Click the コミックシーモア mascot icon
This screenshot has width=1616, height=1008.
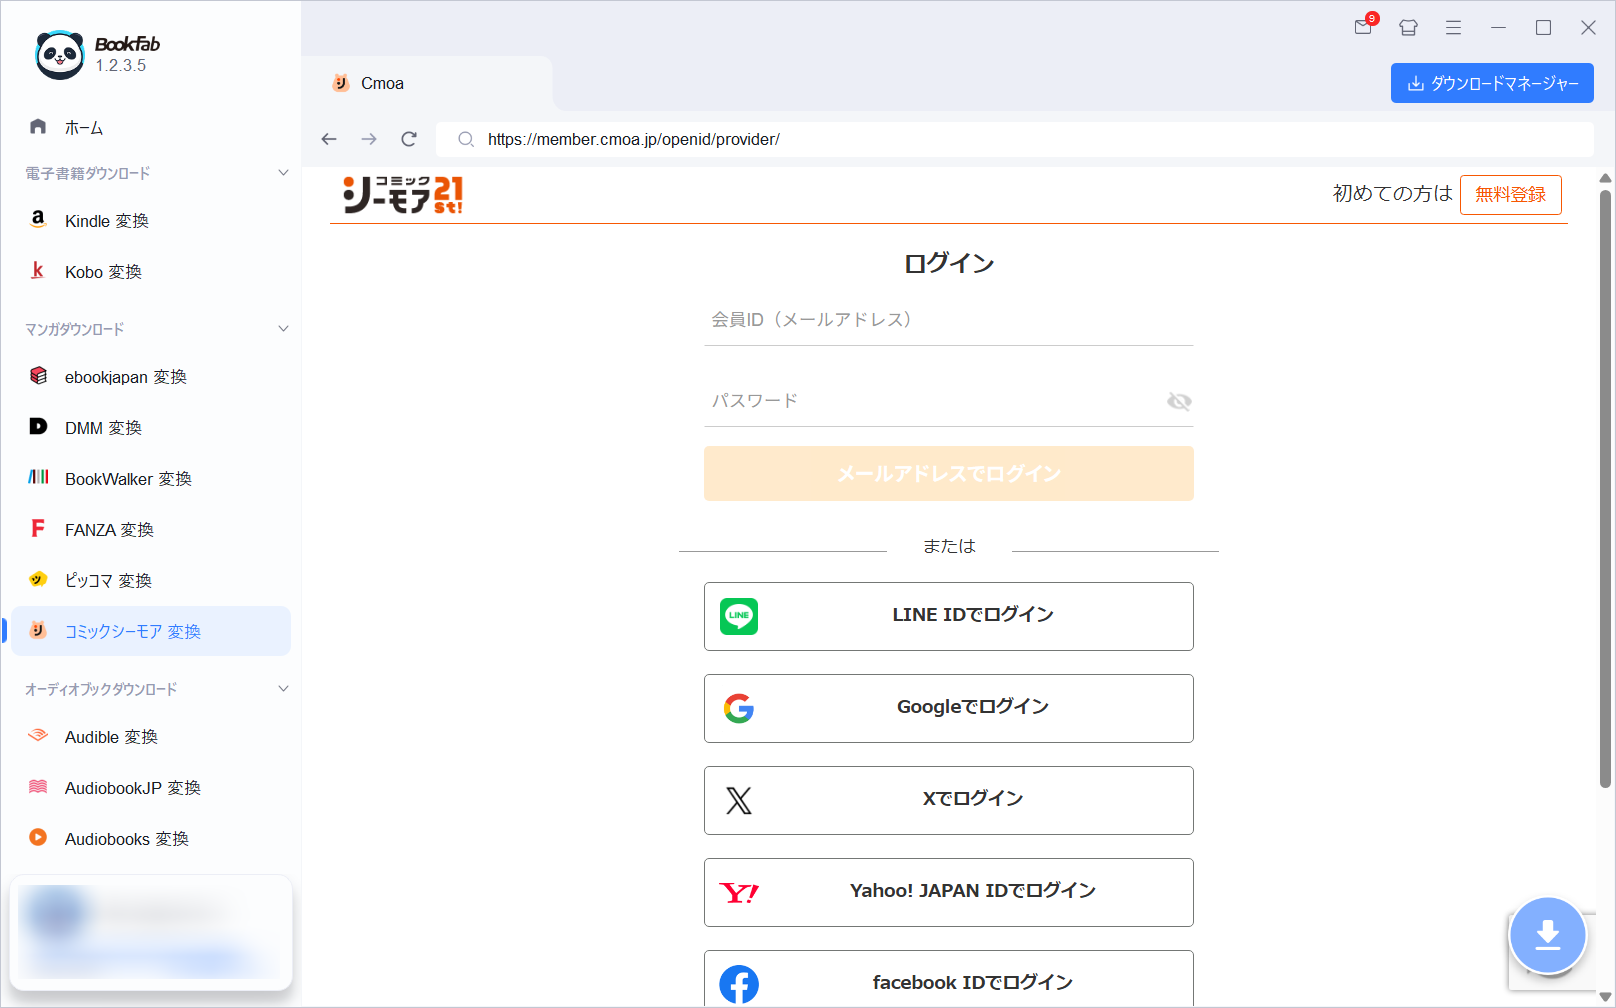pyautogui.click(x=38, y=630)
